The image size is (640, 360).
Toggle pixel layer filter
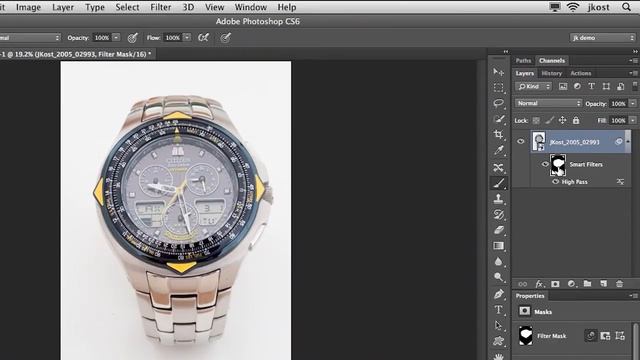[563, 86]
